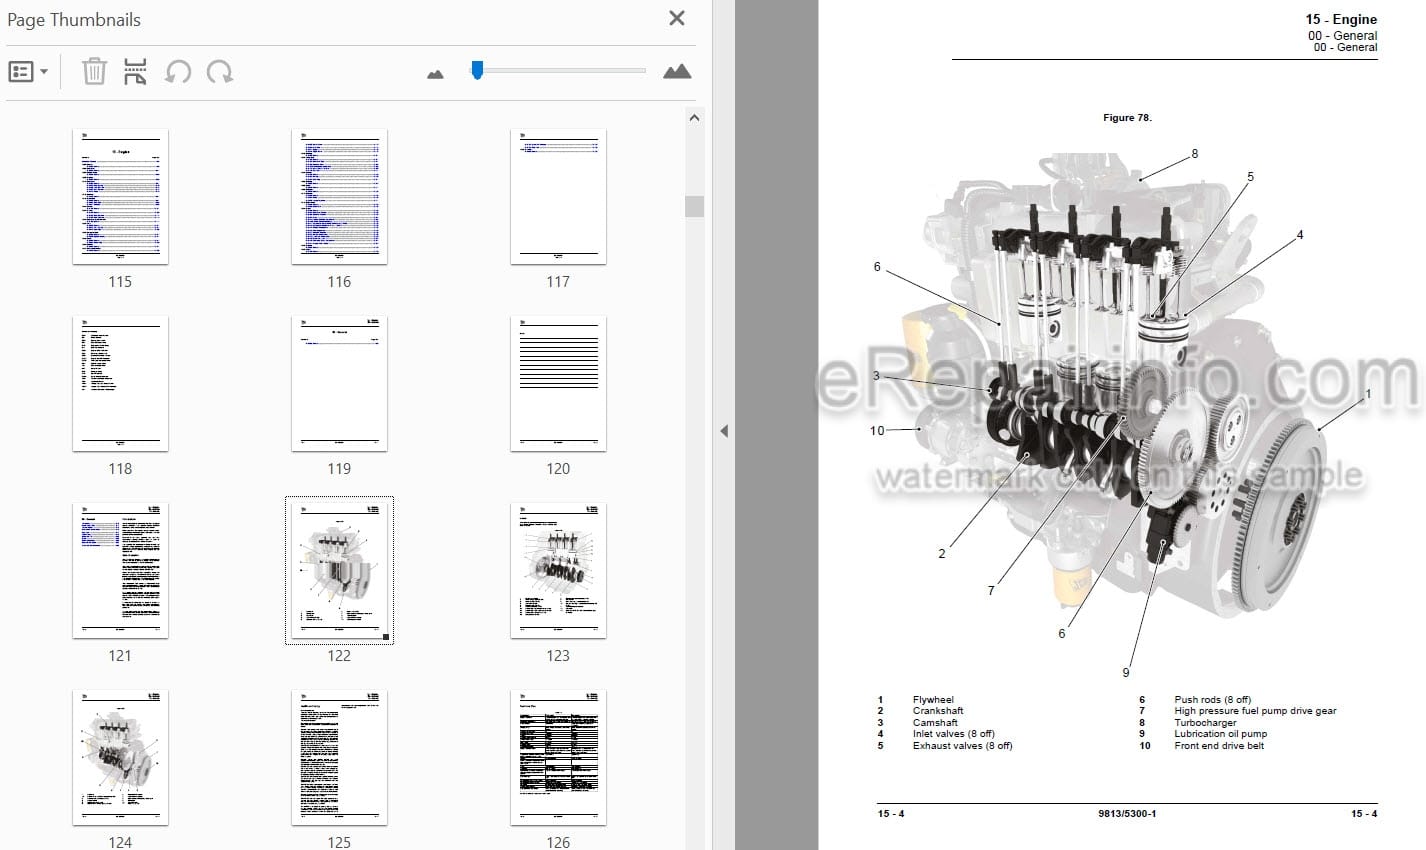Click the thumbnail panel scrollbar handle
Image resolution: width=1426 pixels, height=850 pixels.
(695, 206)
